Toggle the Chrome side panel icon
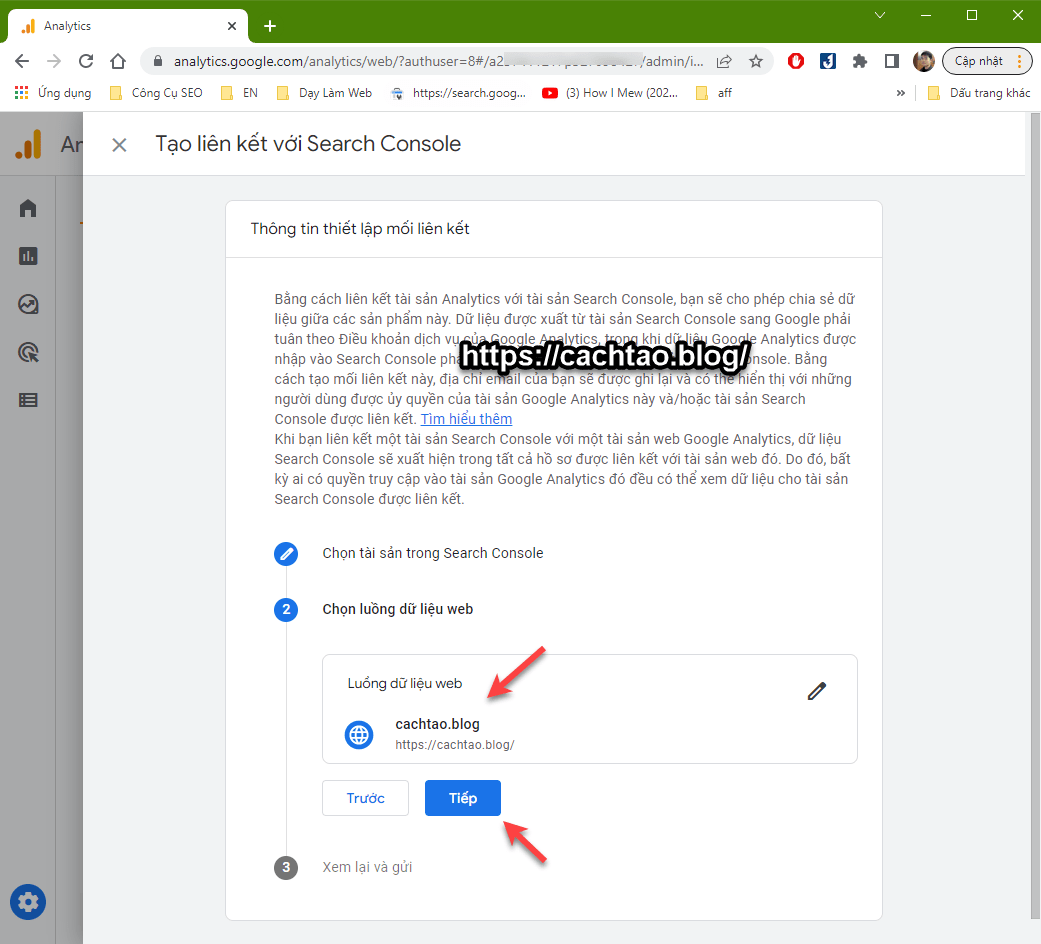 [892, 61]
